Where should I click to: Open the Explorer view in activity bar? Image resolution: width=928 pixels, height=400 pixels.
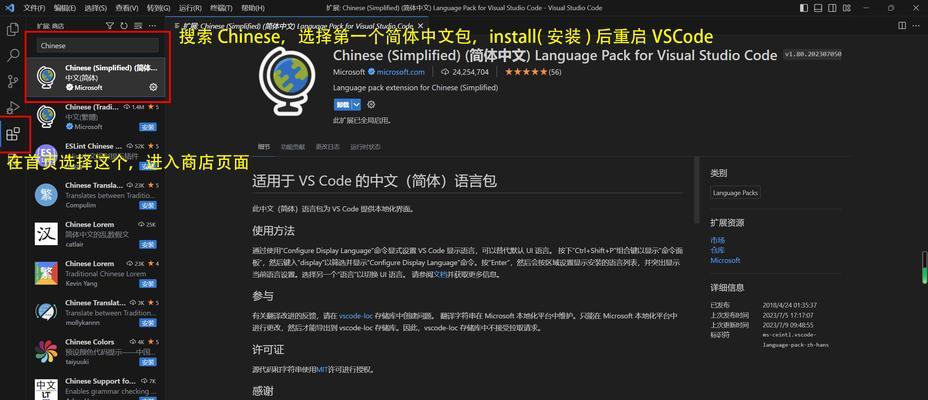coord(12,29)
